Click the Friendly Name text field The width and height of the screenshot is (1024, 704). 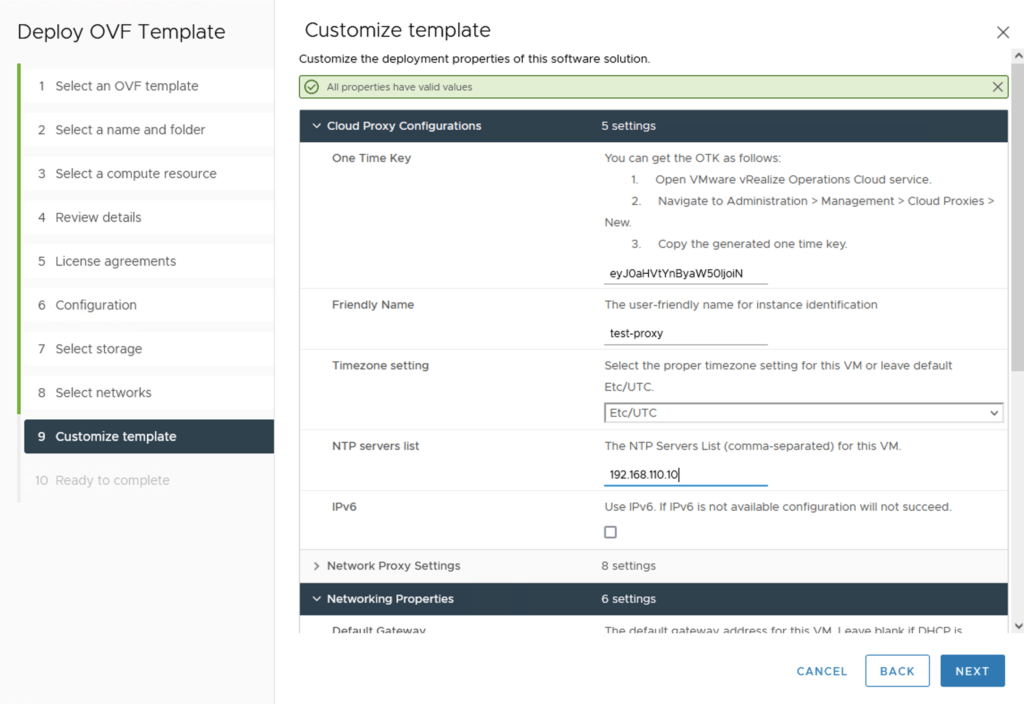[686, 333]
